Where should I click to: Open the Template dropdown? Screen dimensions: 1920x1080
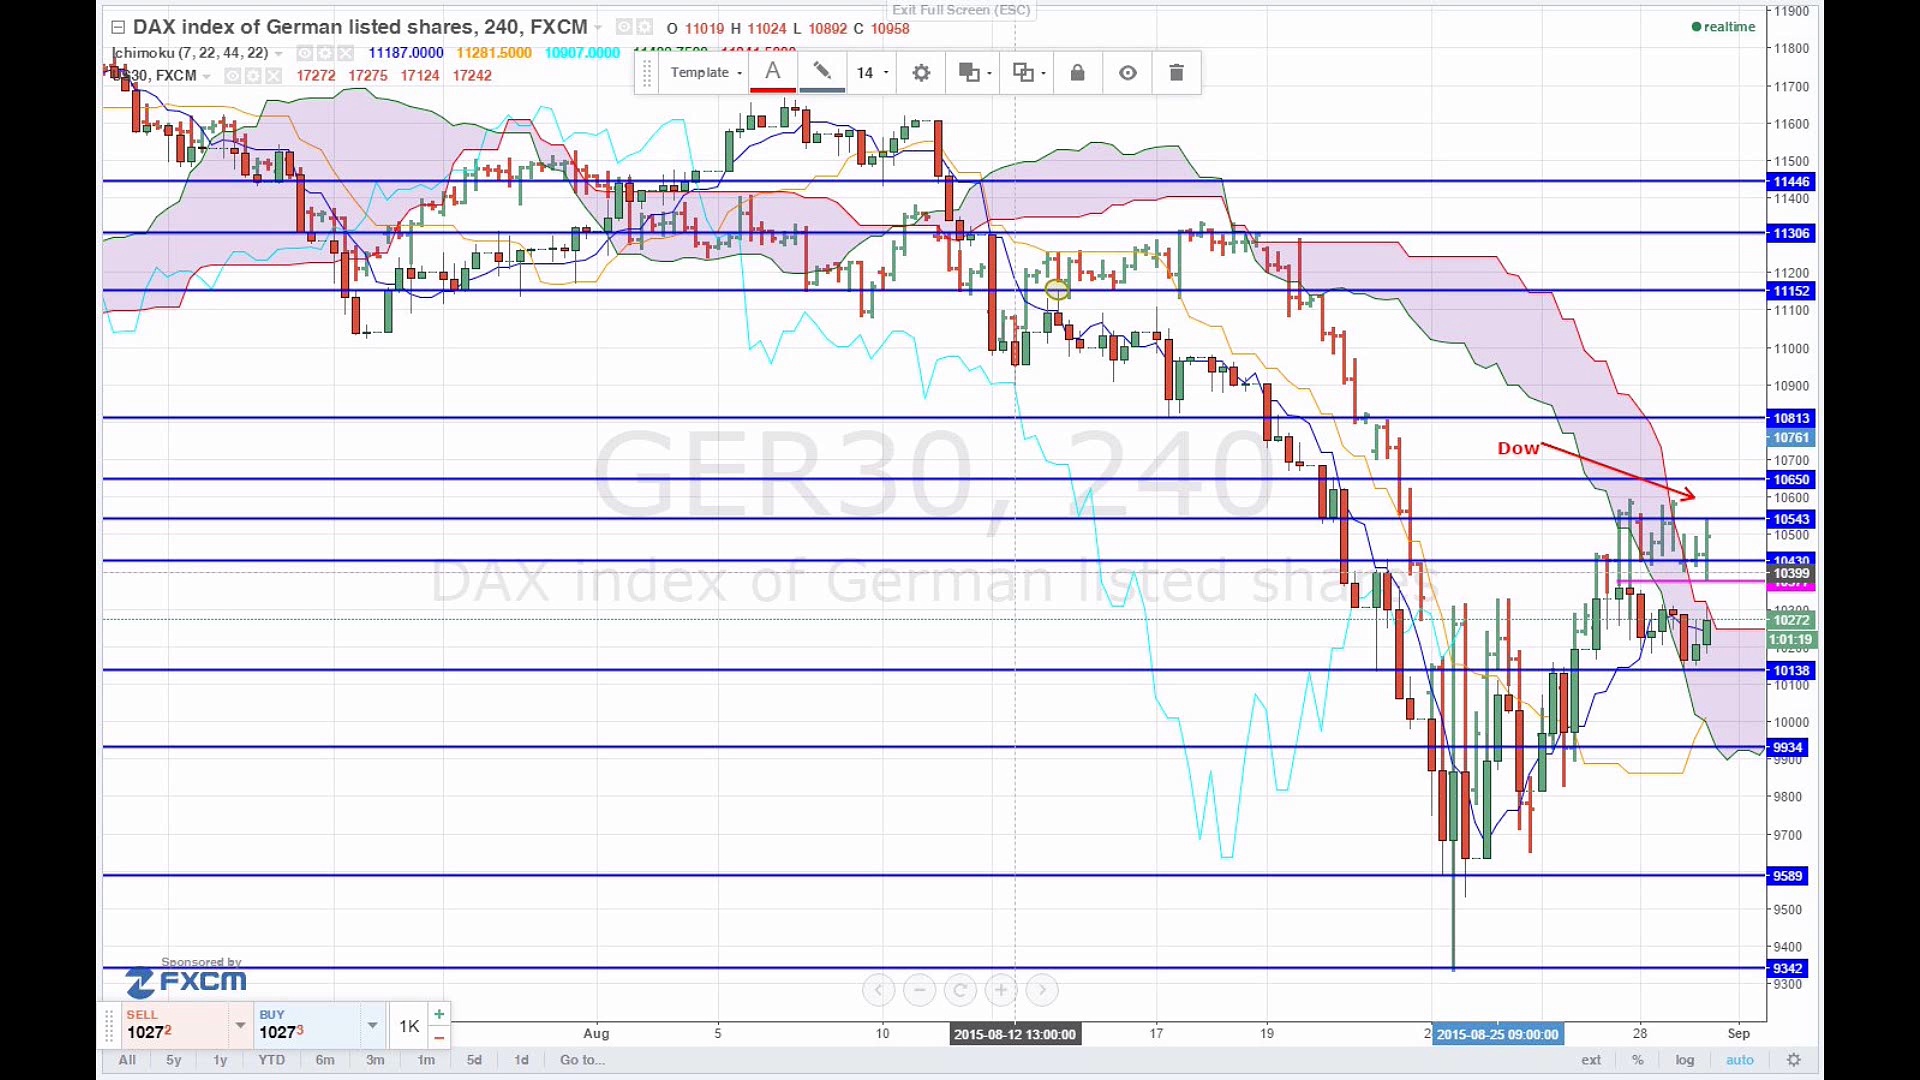click(x=705, y=73)
